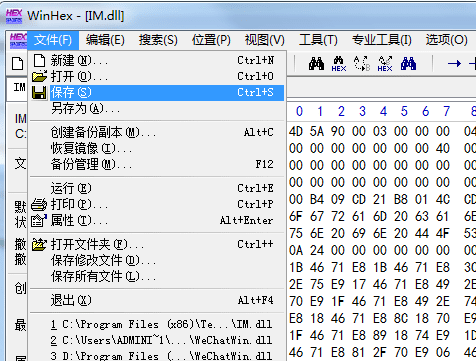Click column offset header 0
Viewport: 476px width, 361px height.
(x=299, y=111)
